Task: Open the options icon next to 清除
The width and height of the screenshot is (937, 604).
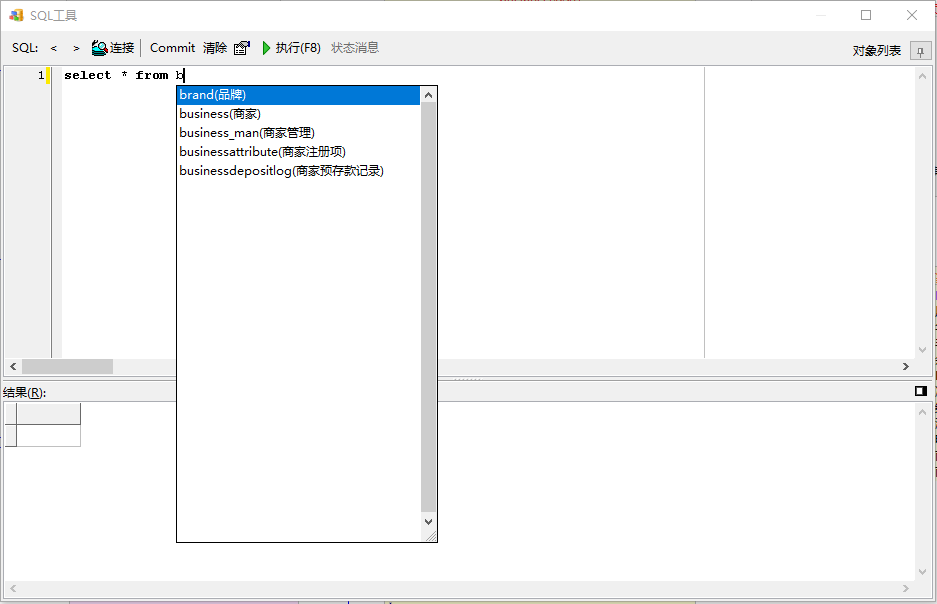Action: [241, 48]
